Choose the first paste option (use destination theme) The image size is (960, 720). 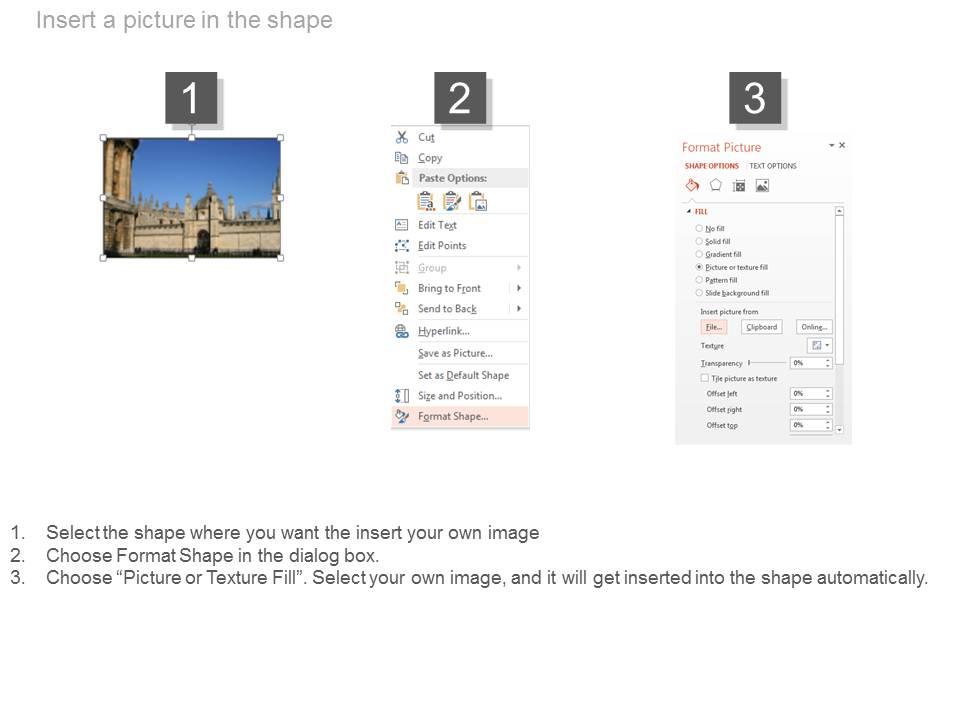[426, 201]
